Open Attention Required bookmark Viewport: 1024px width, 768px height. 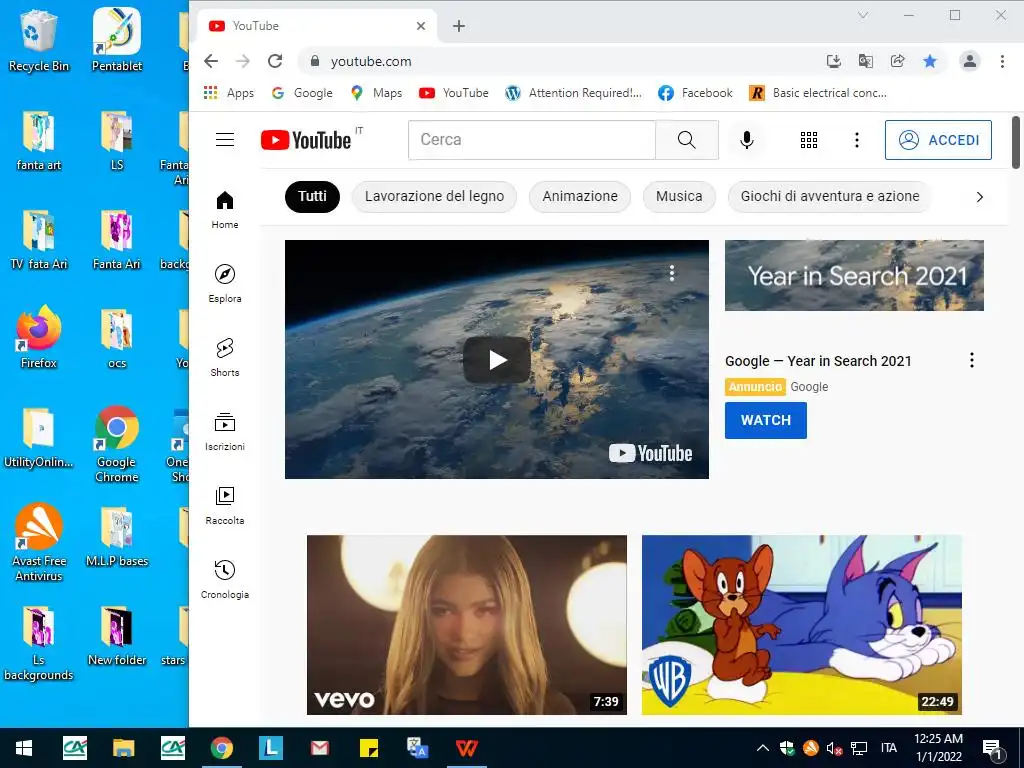(x=573, y=93)
